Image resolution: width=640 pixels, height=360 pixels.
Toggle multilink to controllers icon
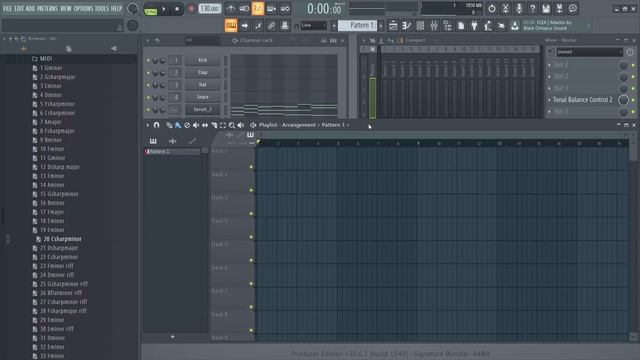[x=285, y=26]
